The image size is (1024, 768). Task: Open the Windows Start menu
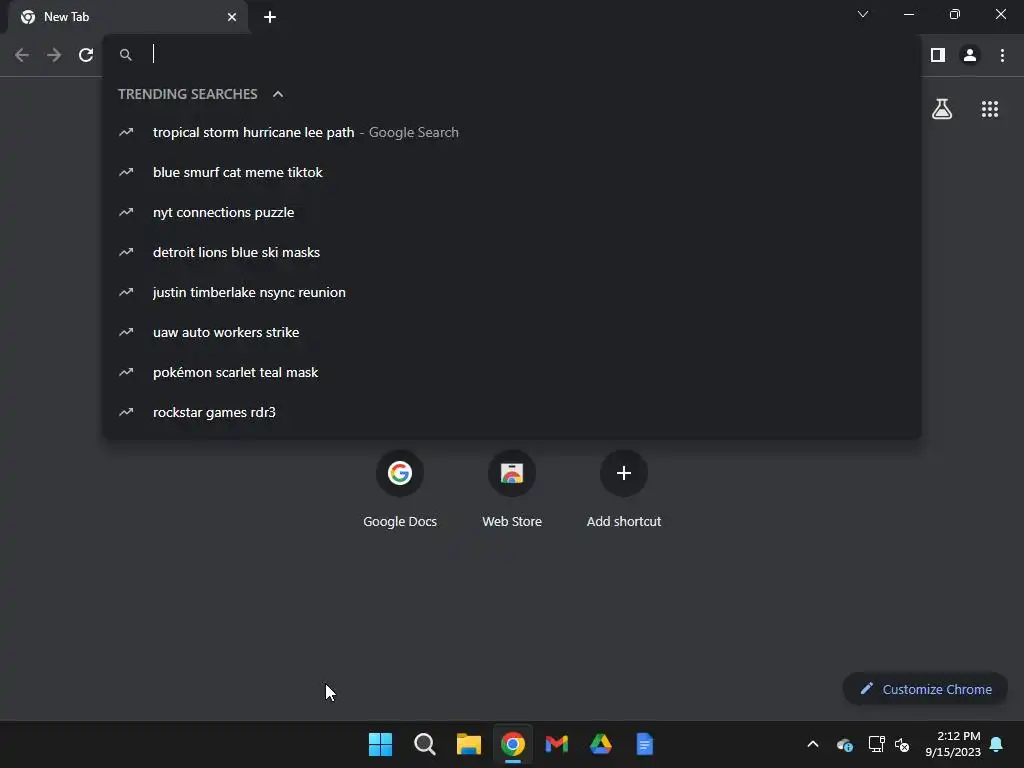pyautogui.click(x=380, y=744)
